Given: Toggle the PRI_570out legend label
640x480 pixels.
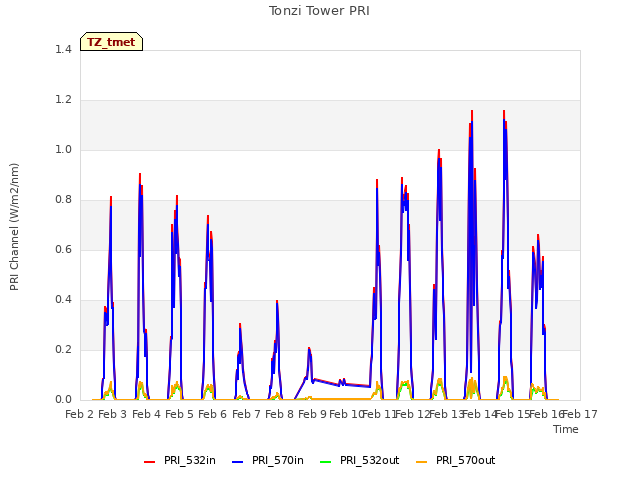Looking at the screenshot, I should [x=465, y=460].
